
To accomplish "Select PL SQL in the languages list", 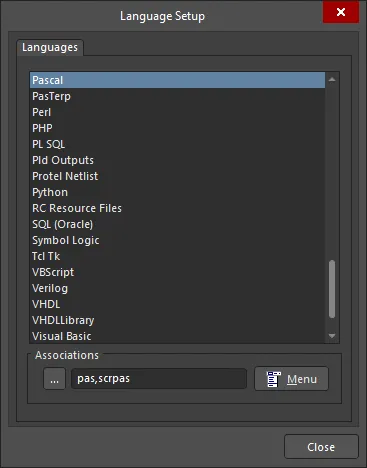I will [x=177, y=144].
